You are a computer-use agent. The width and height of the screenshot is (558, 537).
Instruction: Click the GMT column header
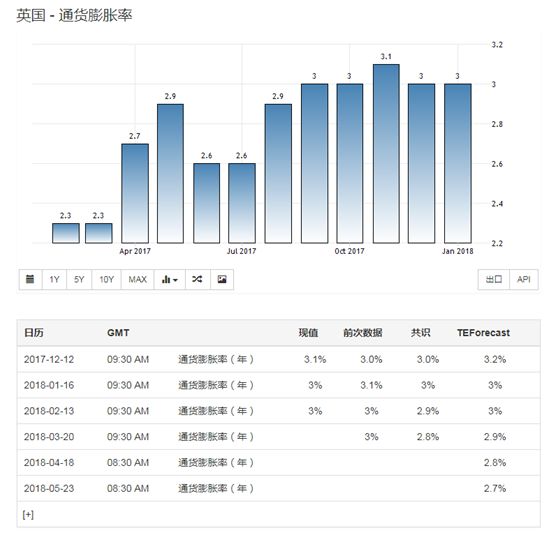coord(118,333)
